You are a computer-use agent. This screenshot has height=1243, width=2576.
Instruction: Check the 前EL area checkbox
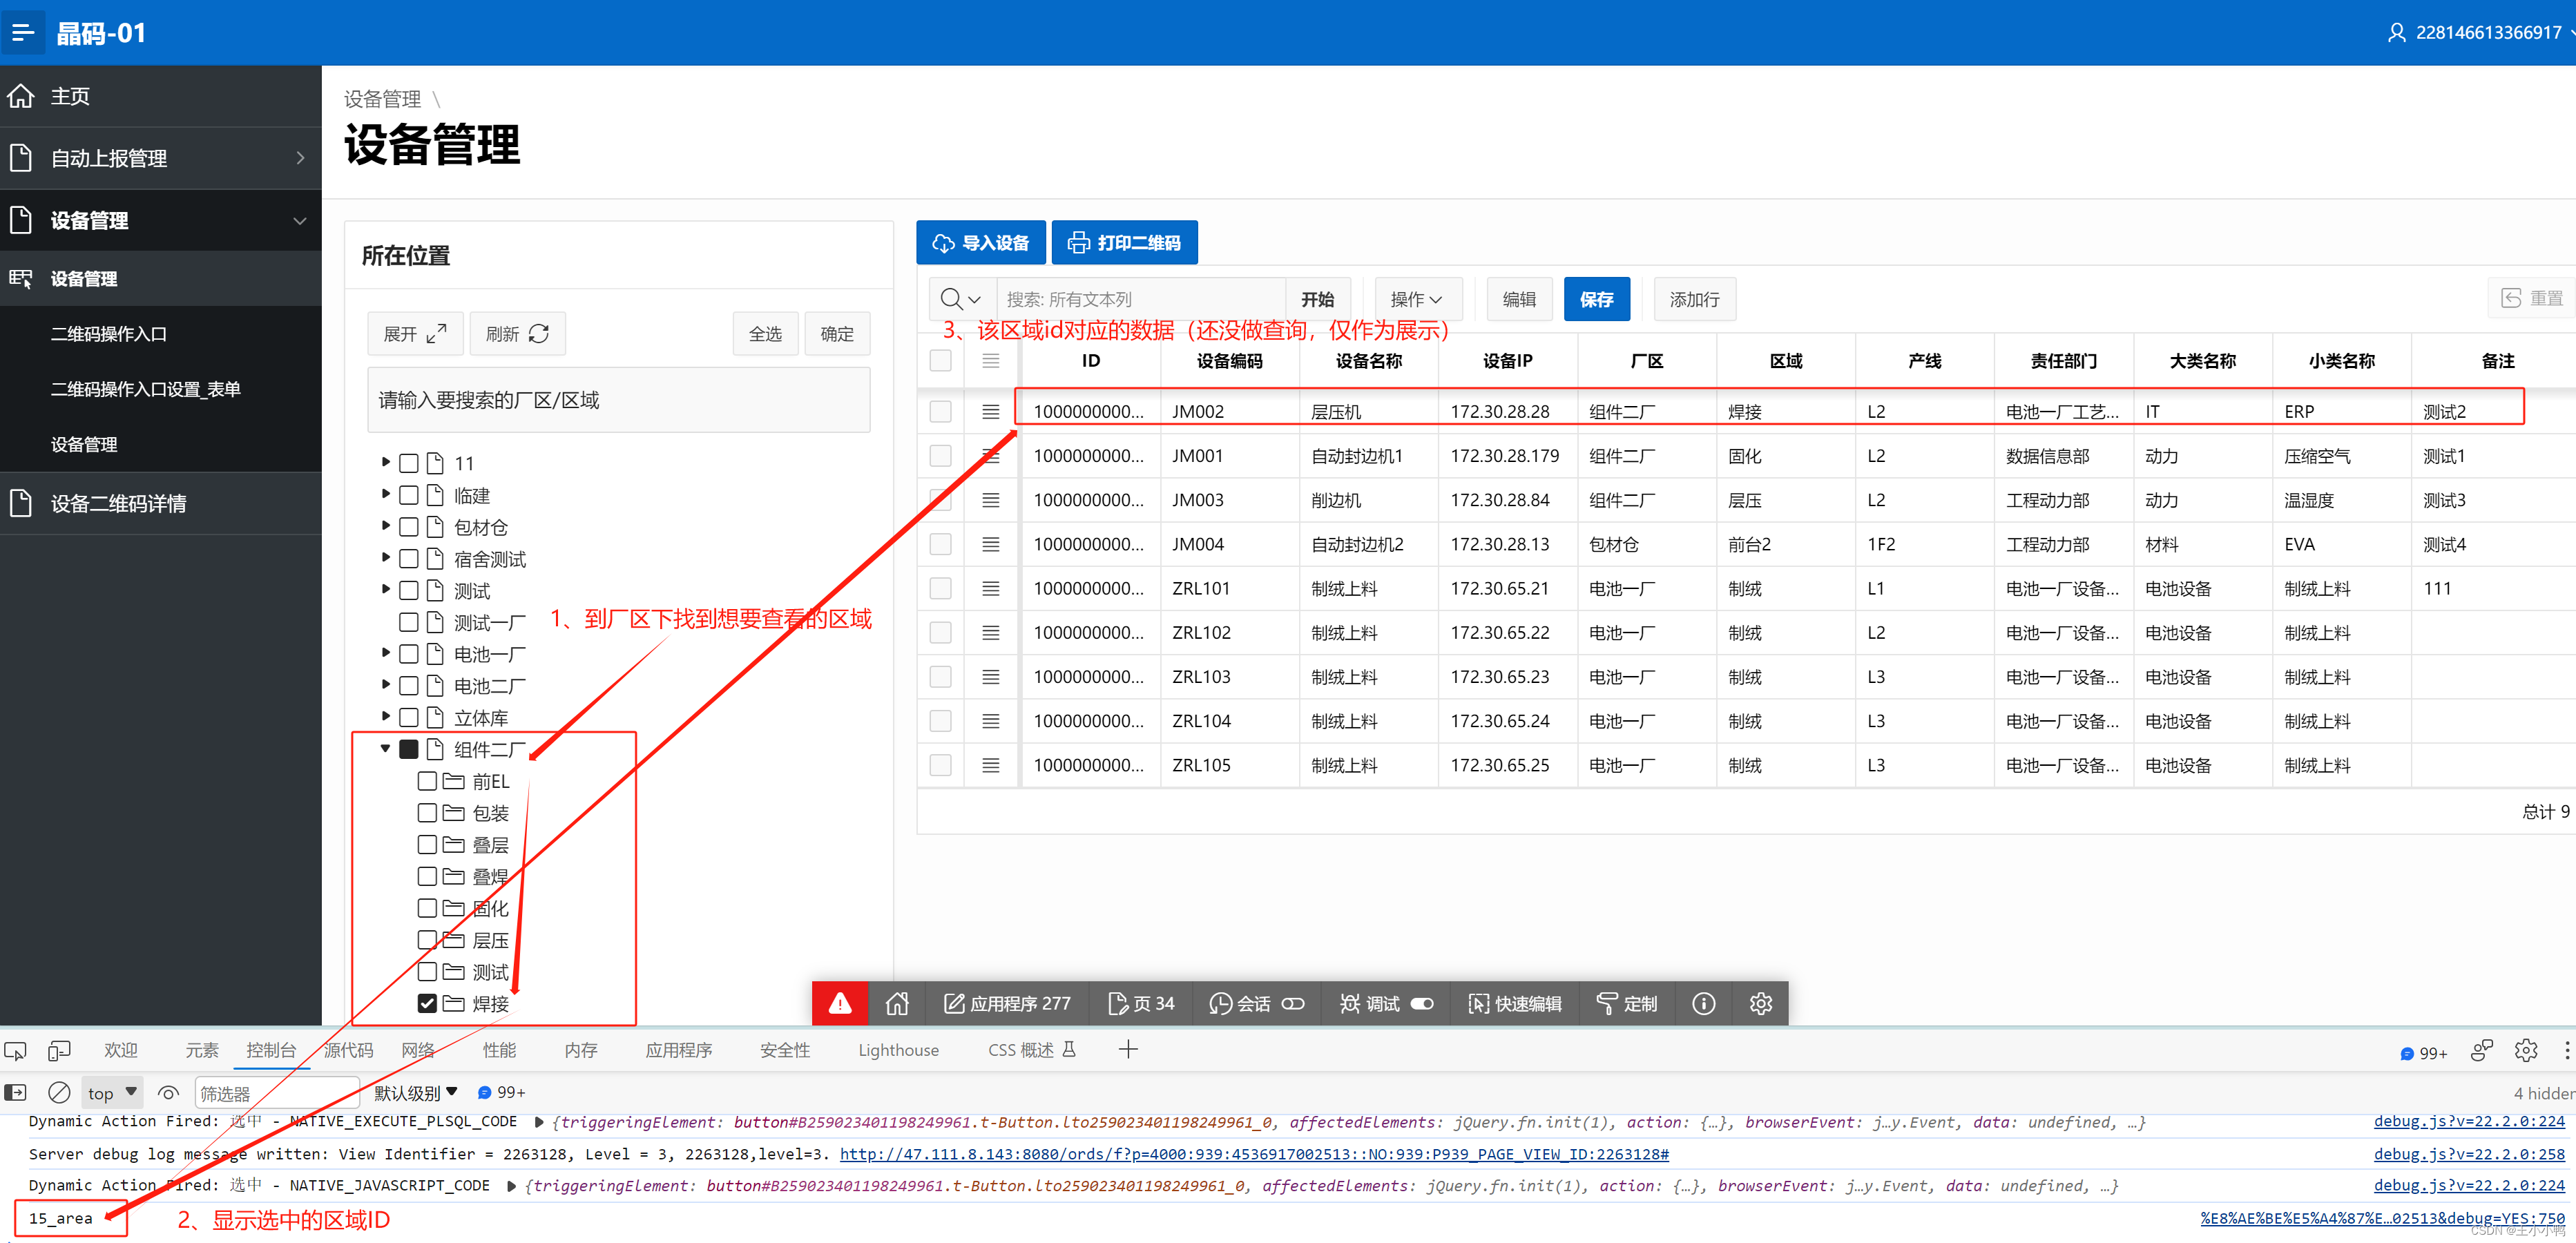pyautogui.click(x=427, y=781)
